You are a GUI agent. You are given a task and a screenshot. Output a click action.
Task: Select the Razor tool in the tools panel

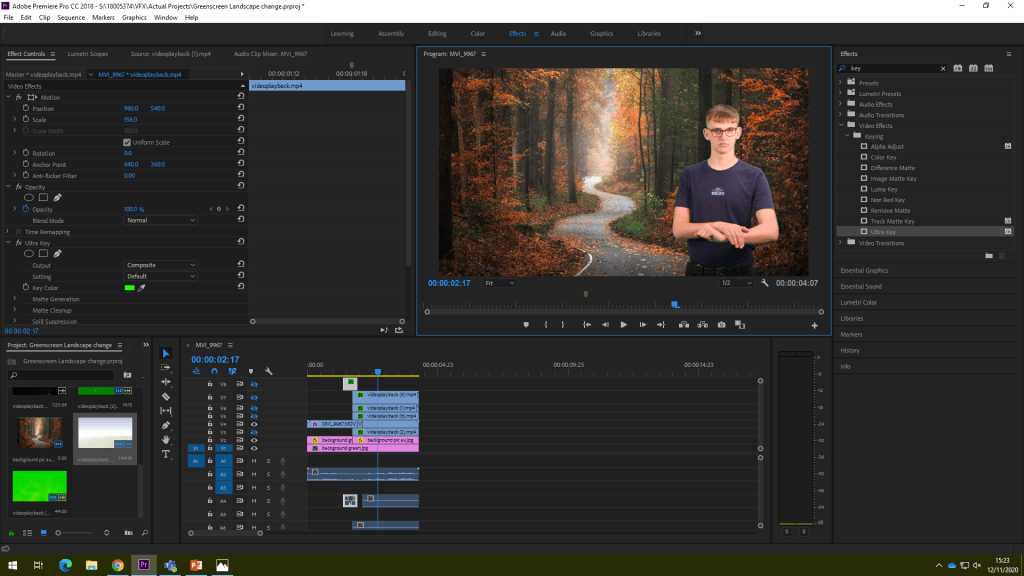coord(166,396)
